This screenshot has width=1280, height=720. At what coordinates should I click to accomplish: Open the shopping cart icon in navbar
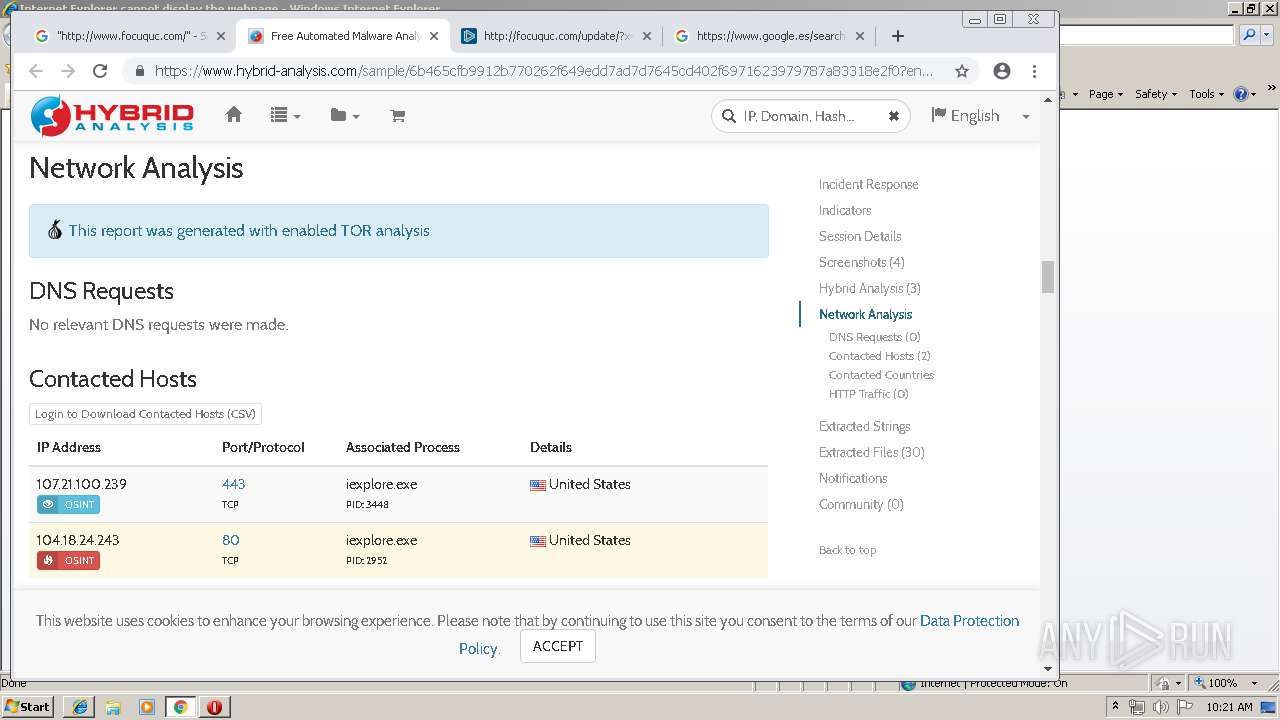coord(397,116)
